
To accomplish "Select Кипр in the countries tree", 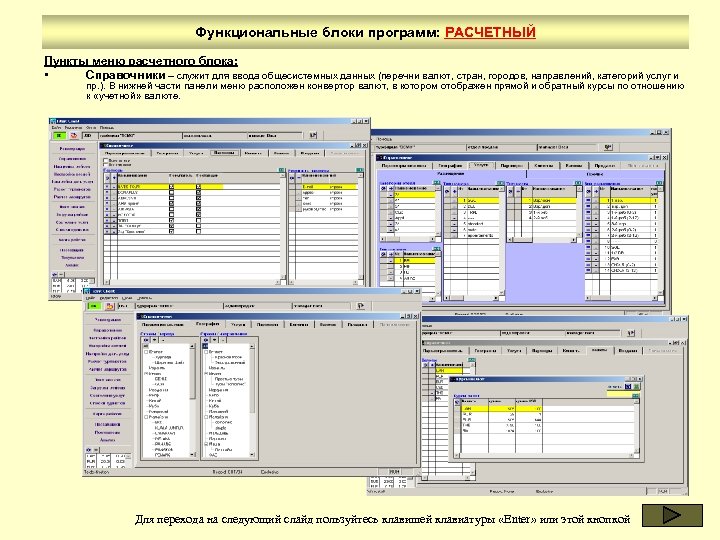I will pyautogui.click(x=154, y=395).
